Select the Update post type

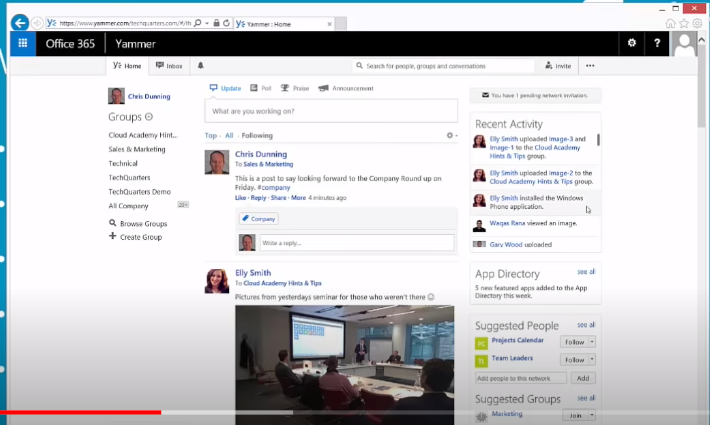click(x=225, y=88)
